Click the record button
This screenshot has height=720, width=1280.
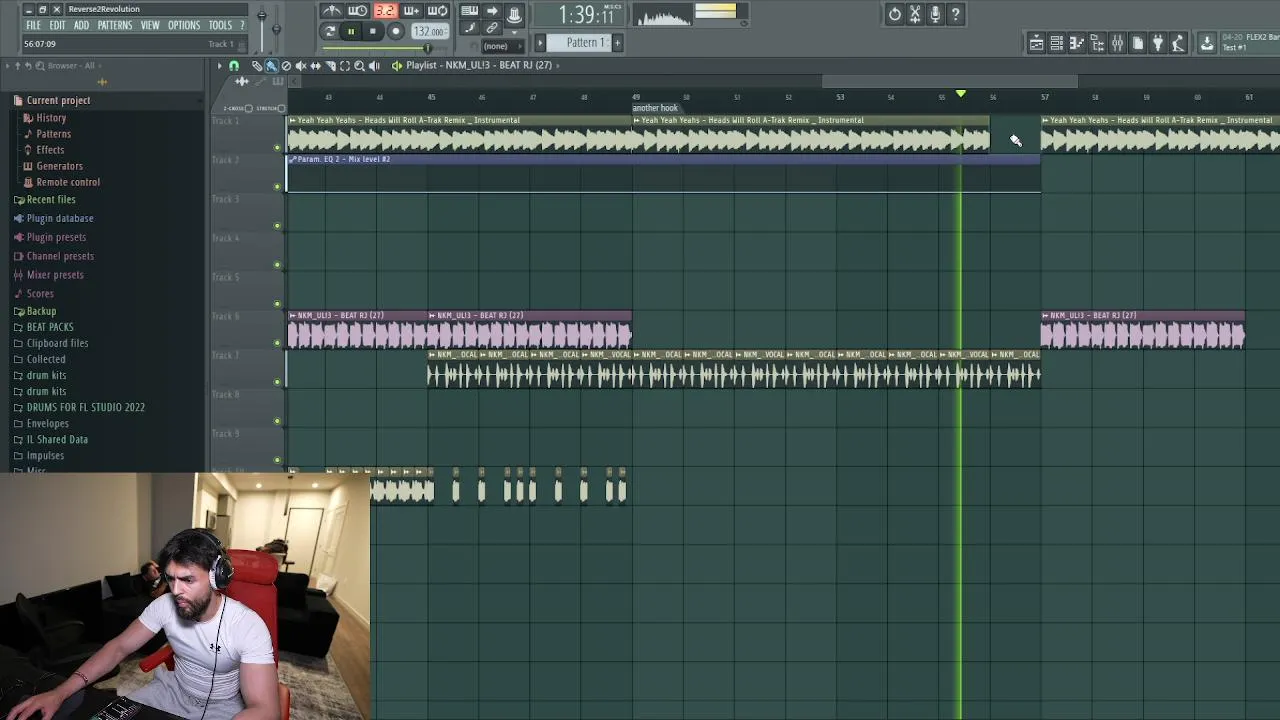[395, 31]
